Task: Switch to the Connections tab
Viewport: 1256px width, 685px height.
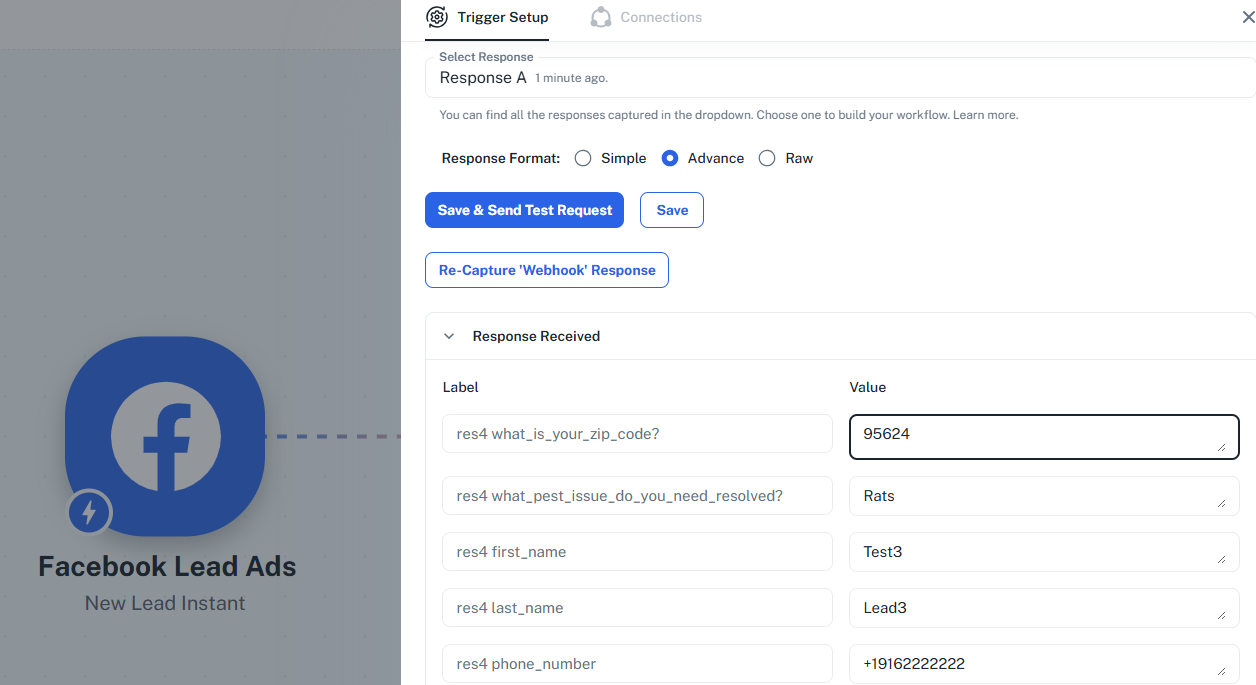Action: pos(660,17)
